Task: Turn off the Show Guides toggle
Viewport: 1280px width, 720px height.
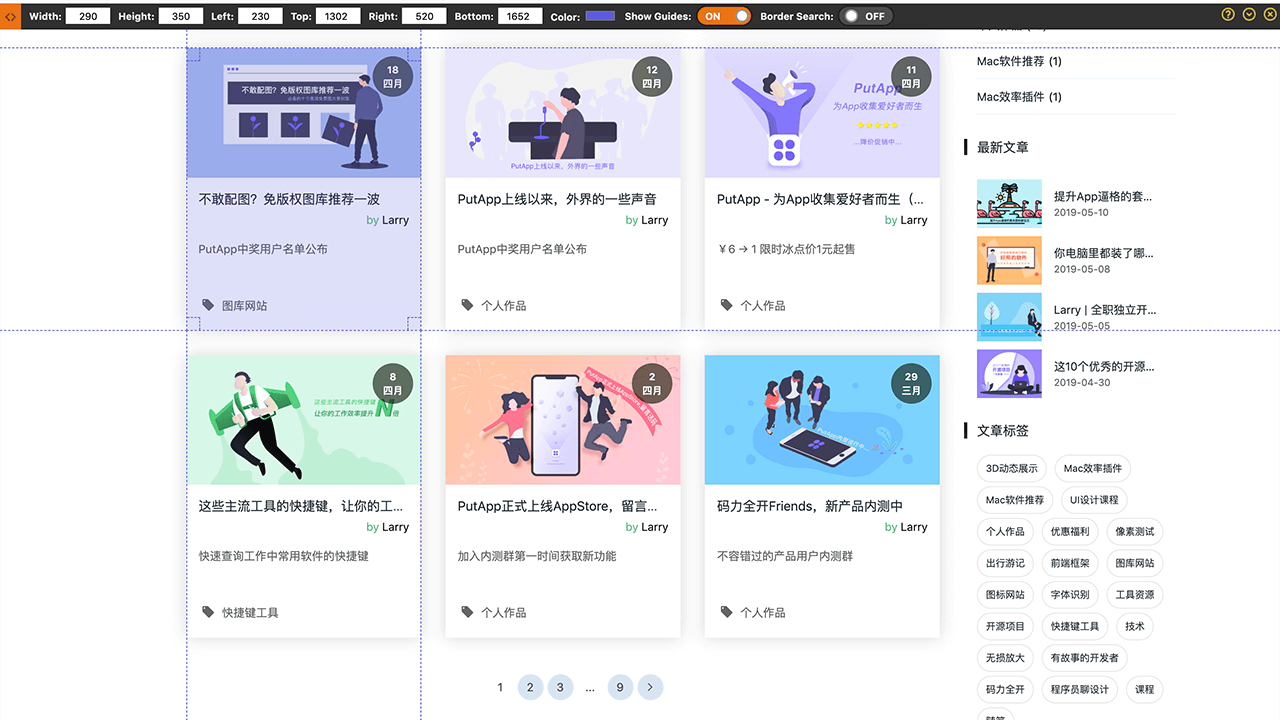Action: (x=724, y=16)
